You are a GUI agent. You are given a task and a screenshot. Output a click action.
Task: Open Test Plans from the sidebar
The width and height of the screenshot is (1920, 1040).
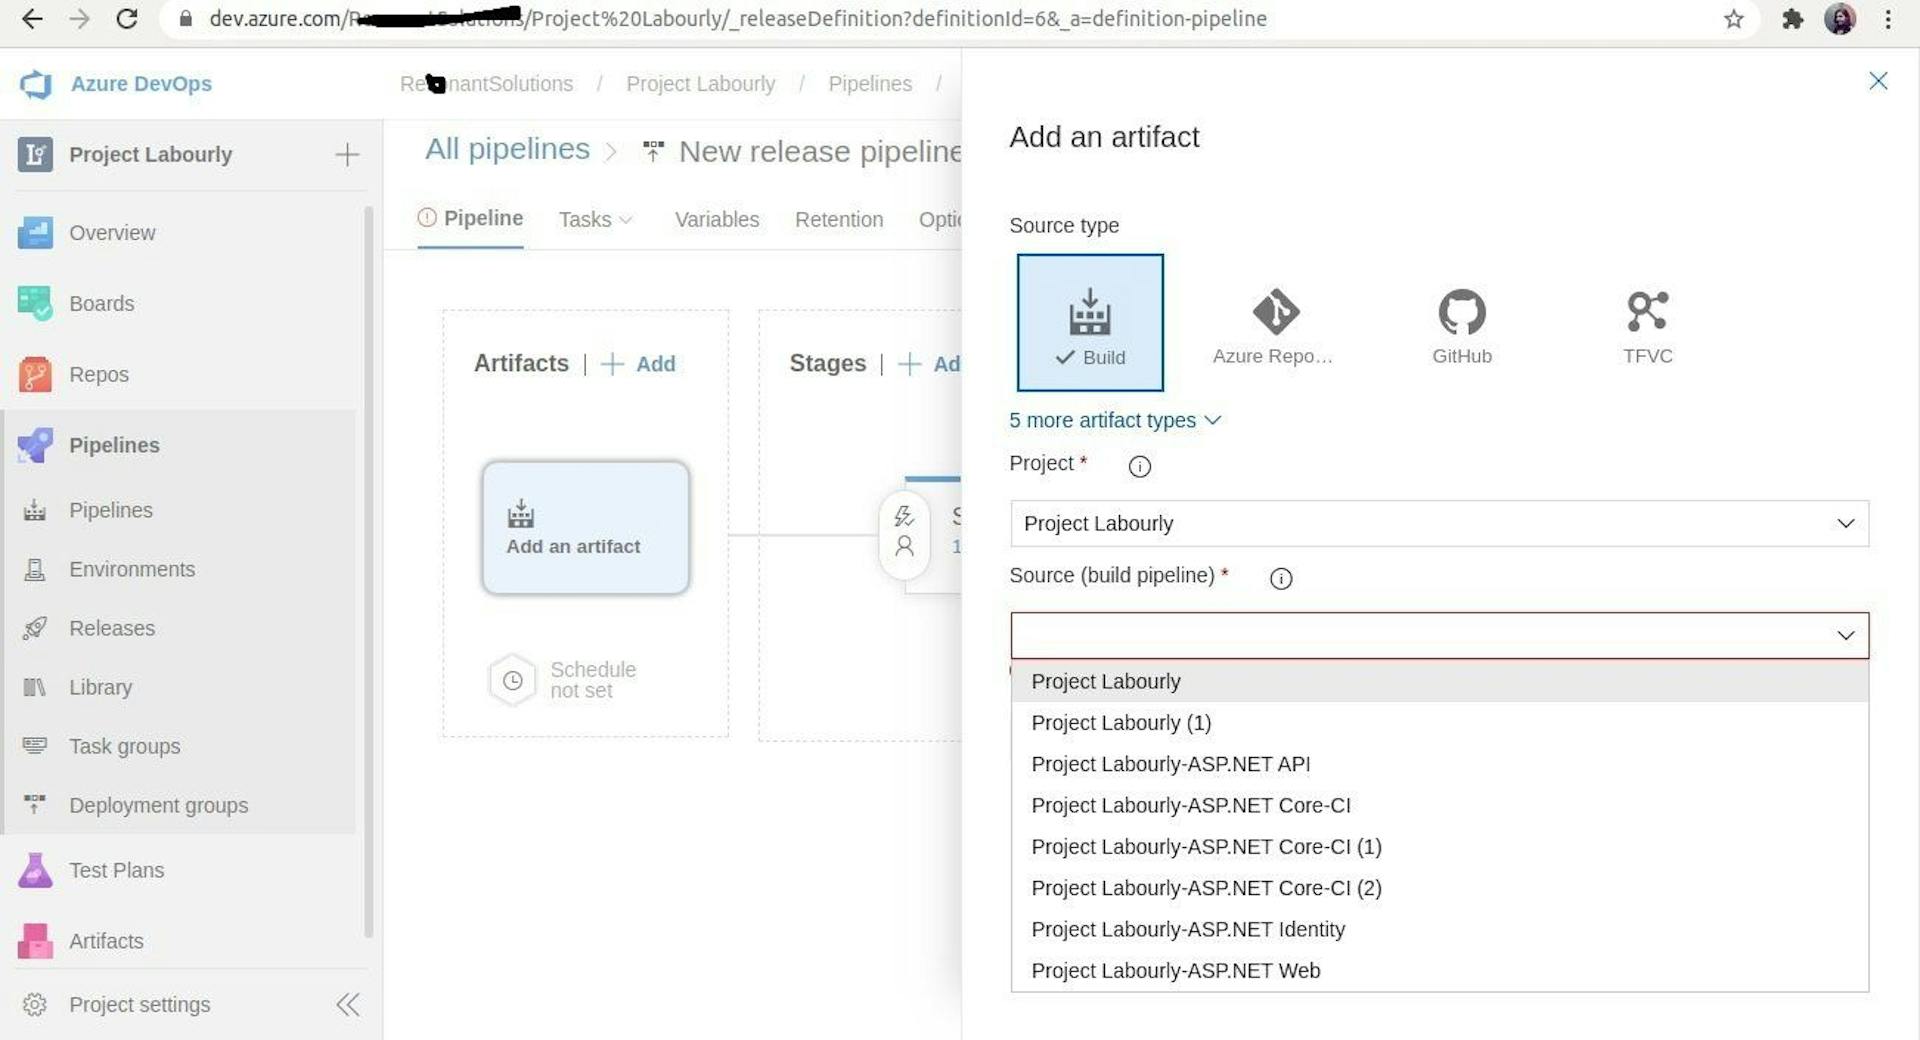(x=116, y=870)
